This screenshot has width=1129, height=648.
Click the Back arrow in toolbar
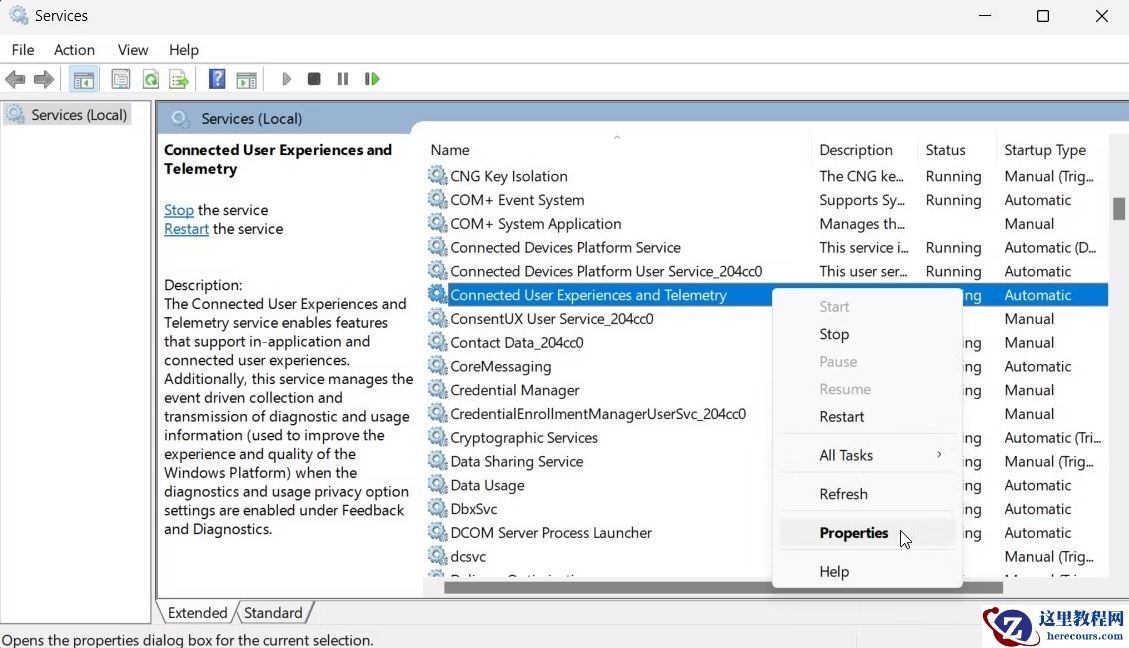coord(15,79)
